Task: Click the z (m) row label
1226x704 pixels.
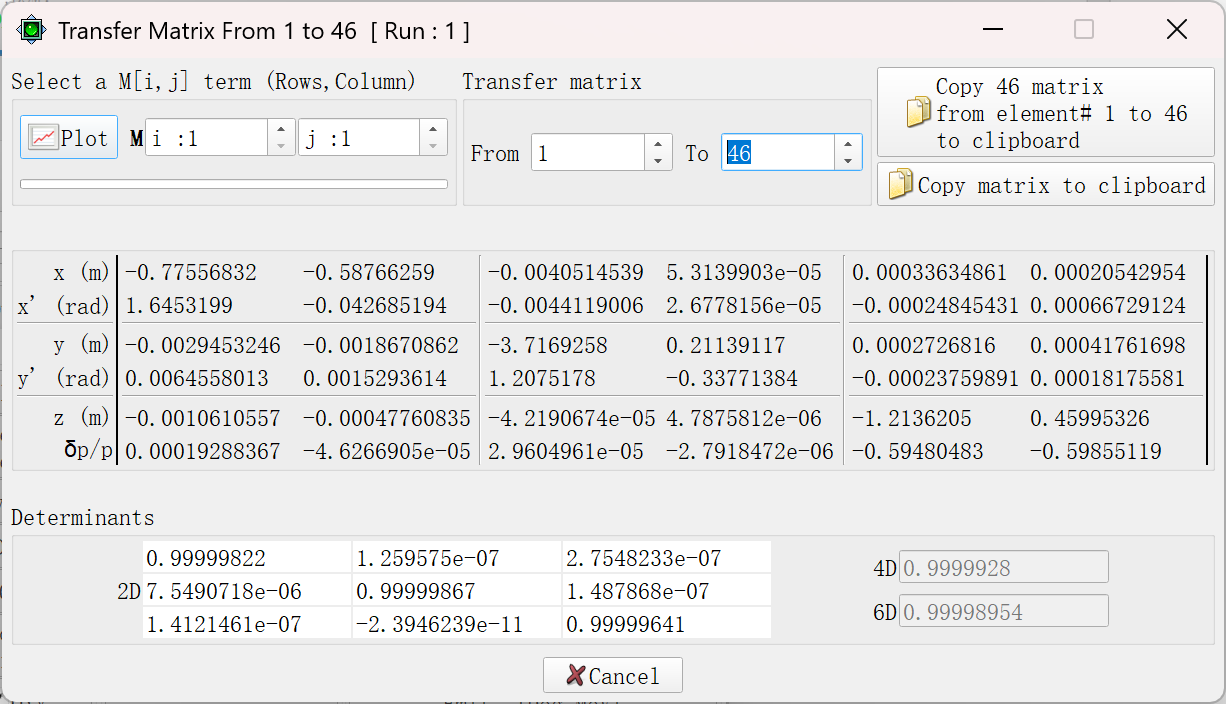Action: tap(82, 418)
